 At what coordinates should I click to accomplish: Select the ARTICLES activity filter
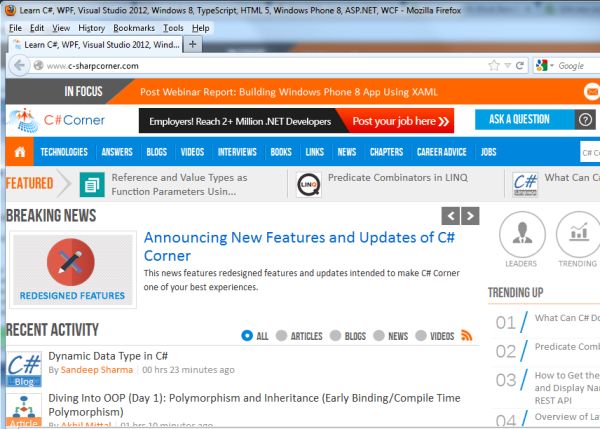point(299,336)
